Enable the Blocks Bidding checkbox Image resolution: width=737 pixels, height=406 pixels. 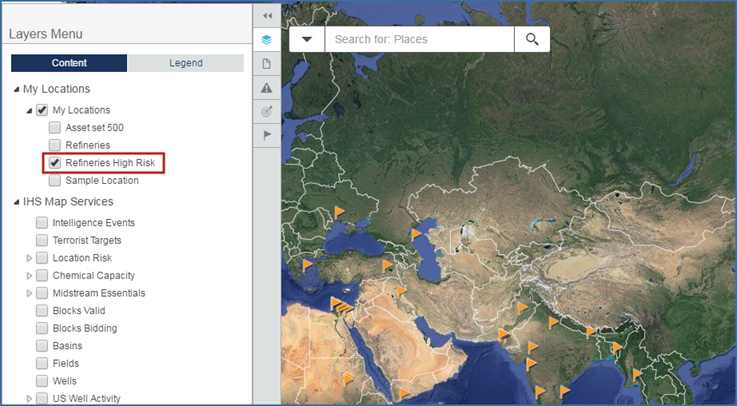click(42, 328)
